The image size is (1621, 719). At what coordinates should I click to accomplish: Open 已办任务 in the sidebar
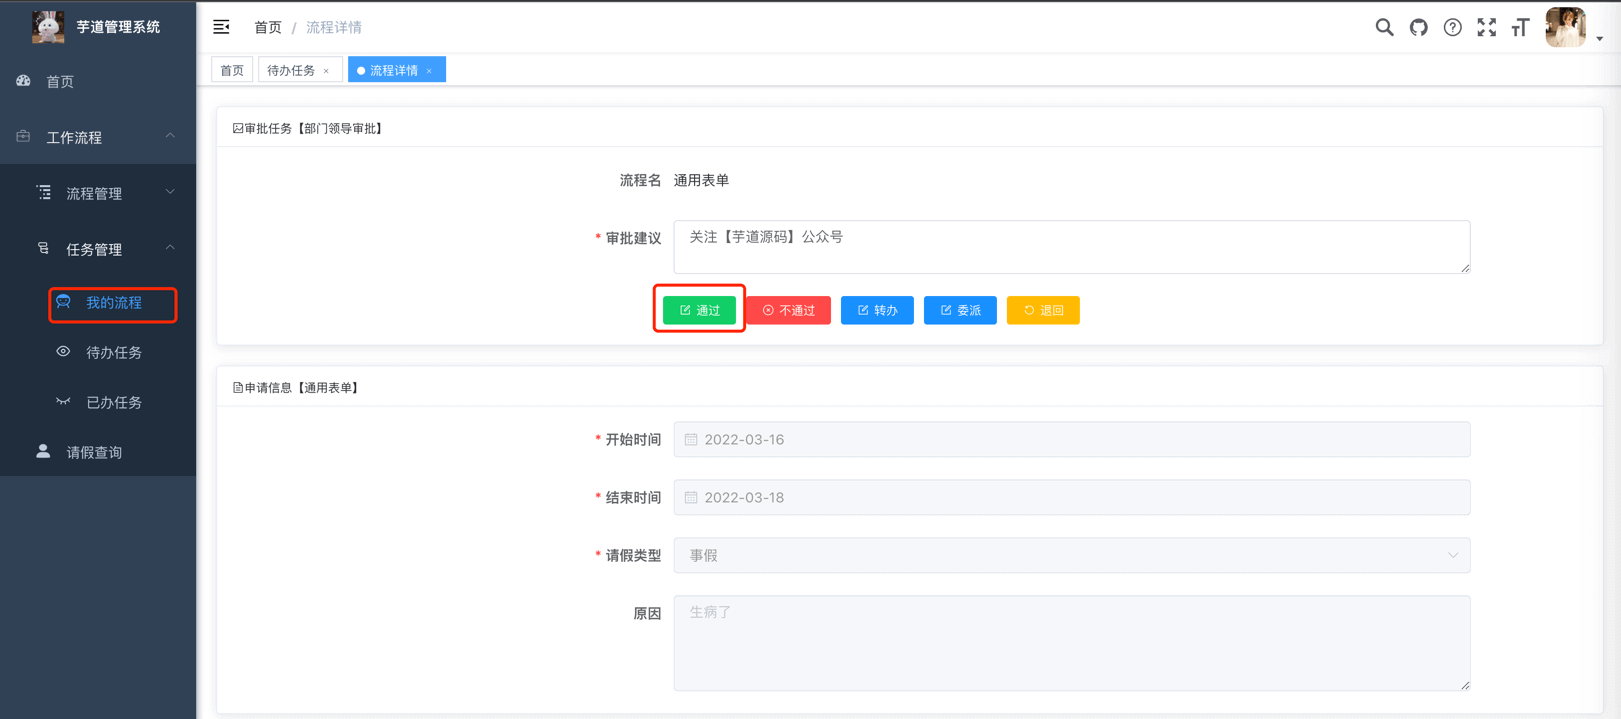pyautogui.click(x=113, y=402)
